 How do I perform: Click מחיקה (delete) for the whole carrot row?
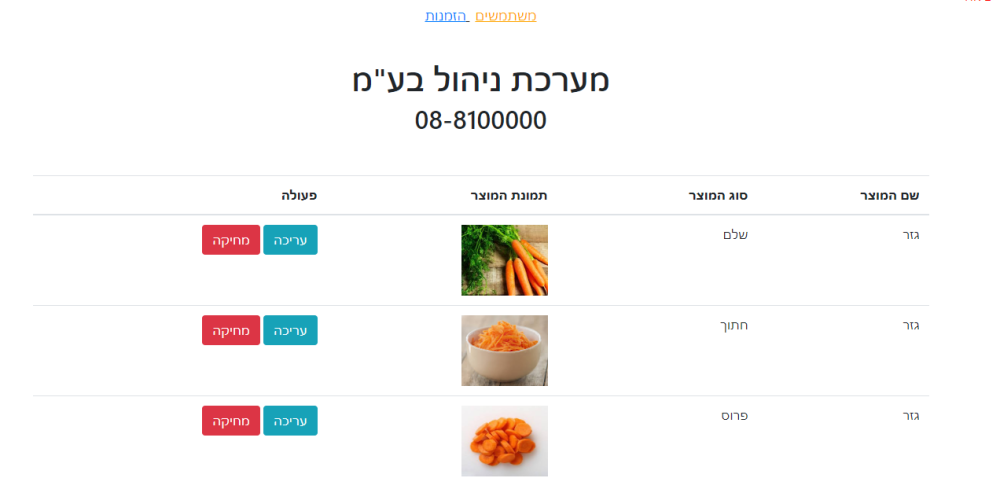click(x=231, y=240)
